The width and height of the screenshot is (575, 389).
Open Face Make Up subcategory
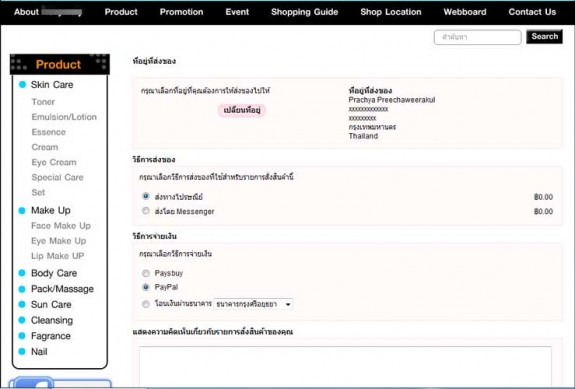coord(61,226)
